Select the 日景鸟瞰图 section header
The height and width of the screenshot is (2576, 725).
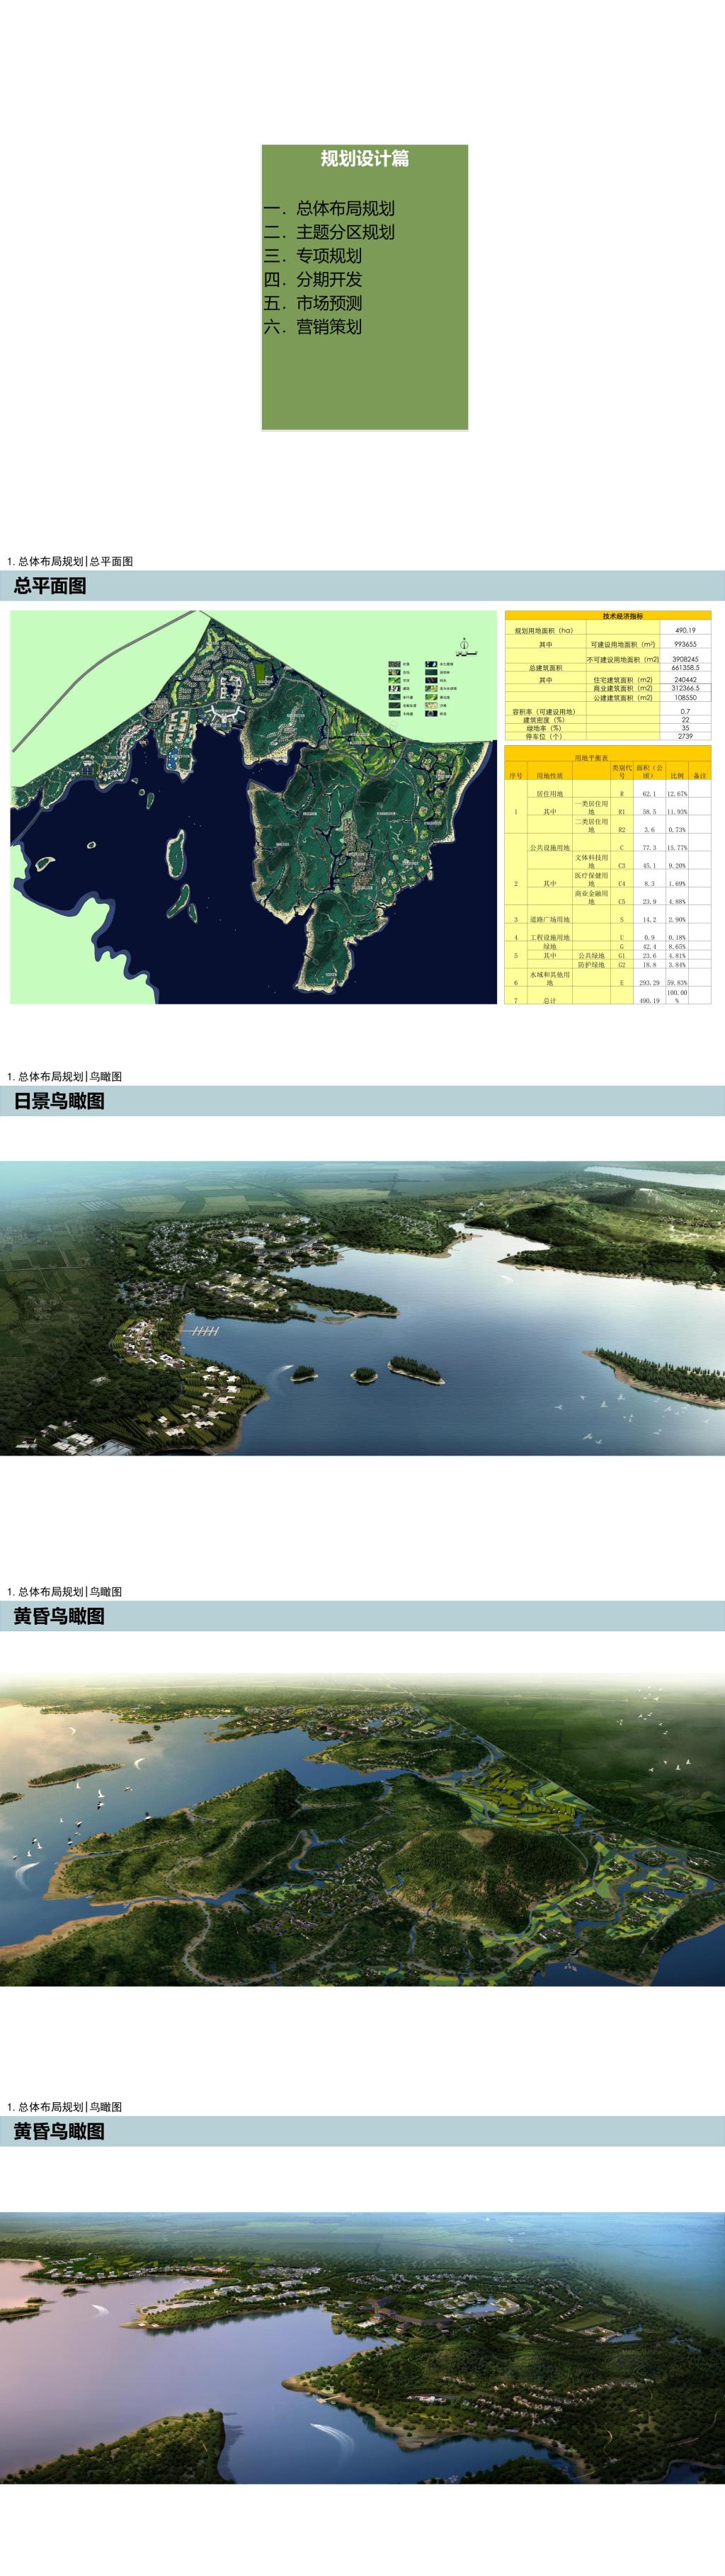point(59,1100)
